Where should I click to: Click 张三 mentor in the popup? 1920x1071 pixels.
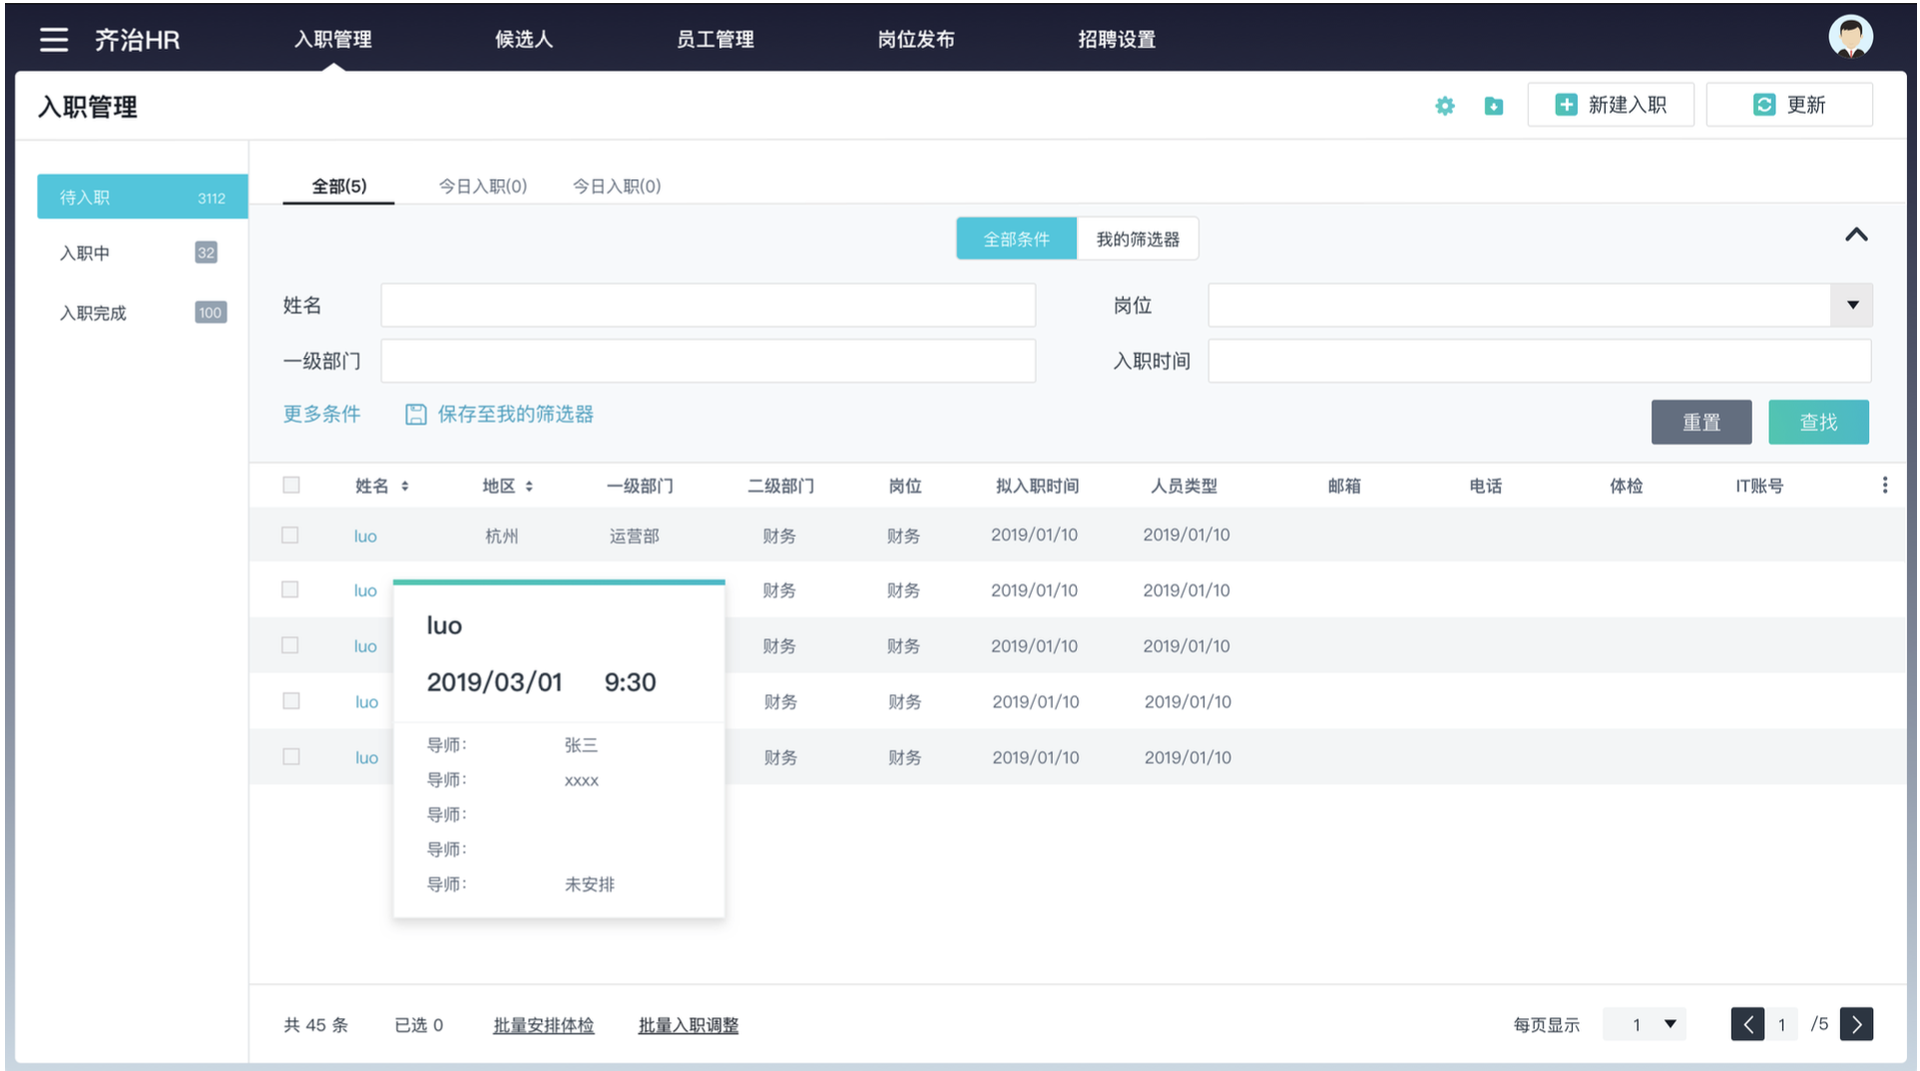(580, 745)
